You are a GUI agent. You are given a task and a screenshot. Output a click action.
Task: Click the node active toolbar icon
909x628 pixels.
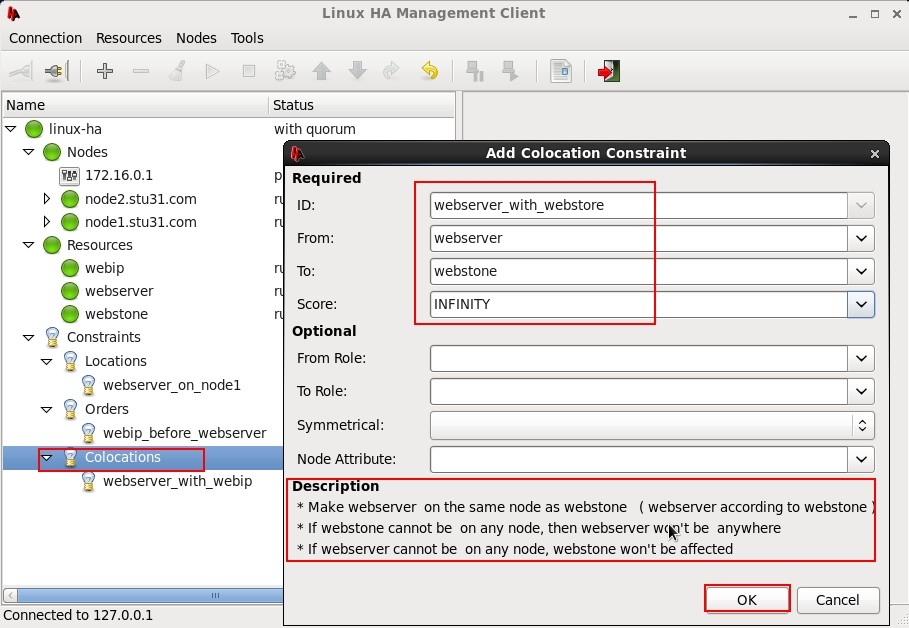pos(510,71)
